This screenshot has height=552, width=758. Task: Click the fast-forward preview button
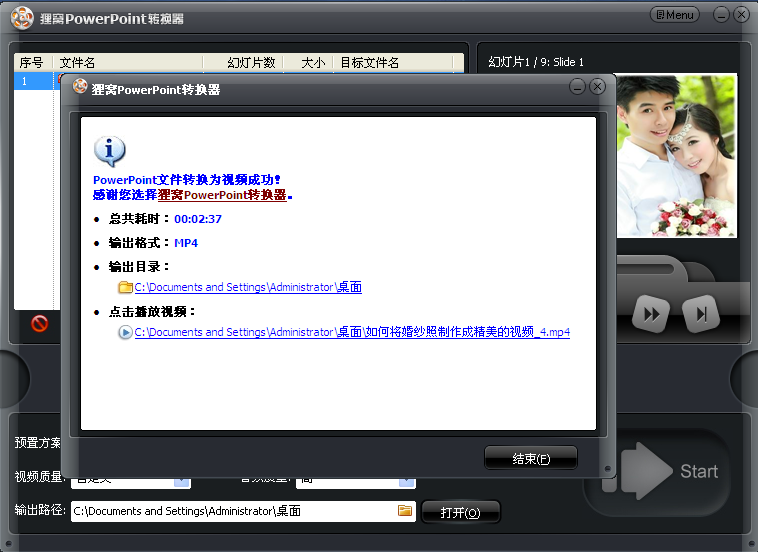(651, 314)
